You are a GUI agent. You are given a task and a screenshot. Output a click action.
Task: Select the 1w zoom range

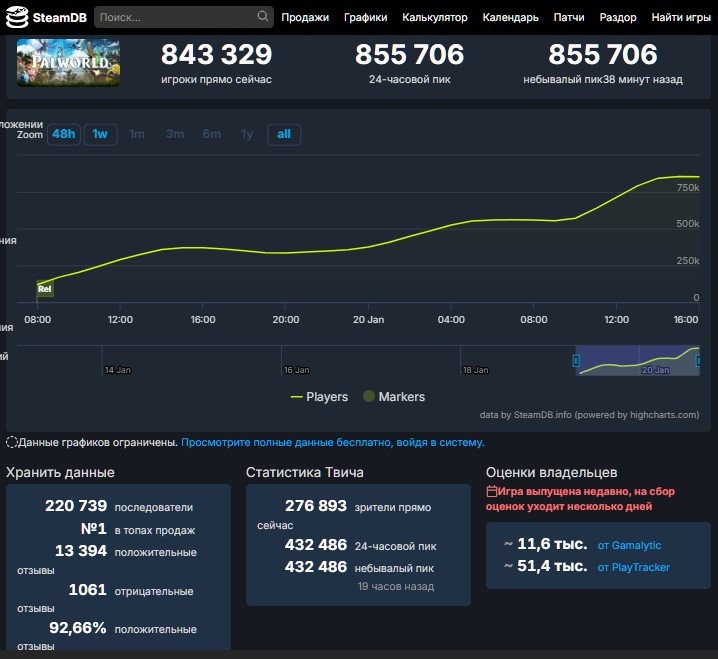(100, 134)
